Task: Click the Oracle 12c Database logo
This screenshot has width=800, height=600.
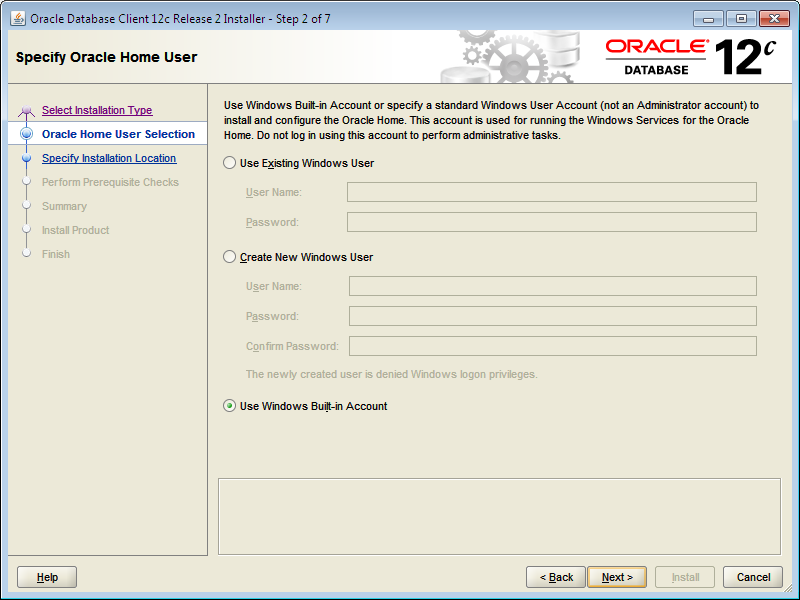Action: [x=690, y=57]
